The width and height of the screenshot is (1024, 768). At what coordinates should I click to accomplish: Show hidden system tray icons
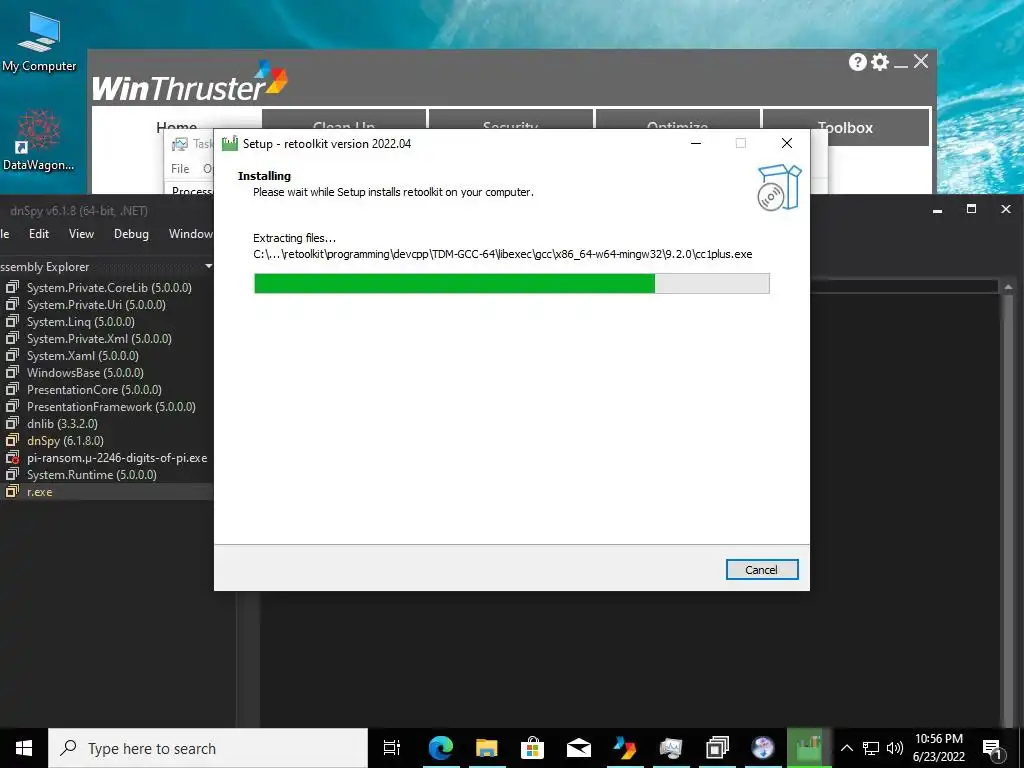click(x=846, y=748)
